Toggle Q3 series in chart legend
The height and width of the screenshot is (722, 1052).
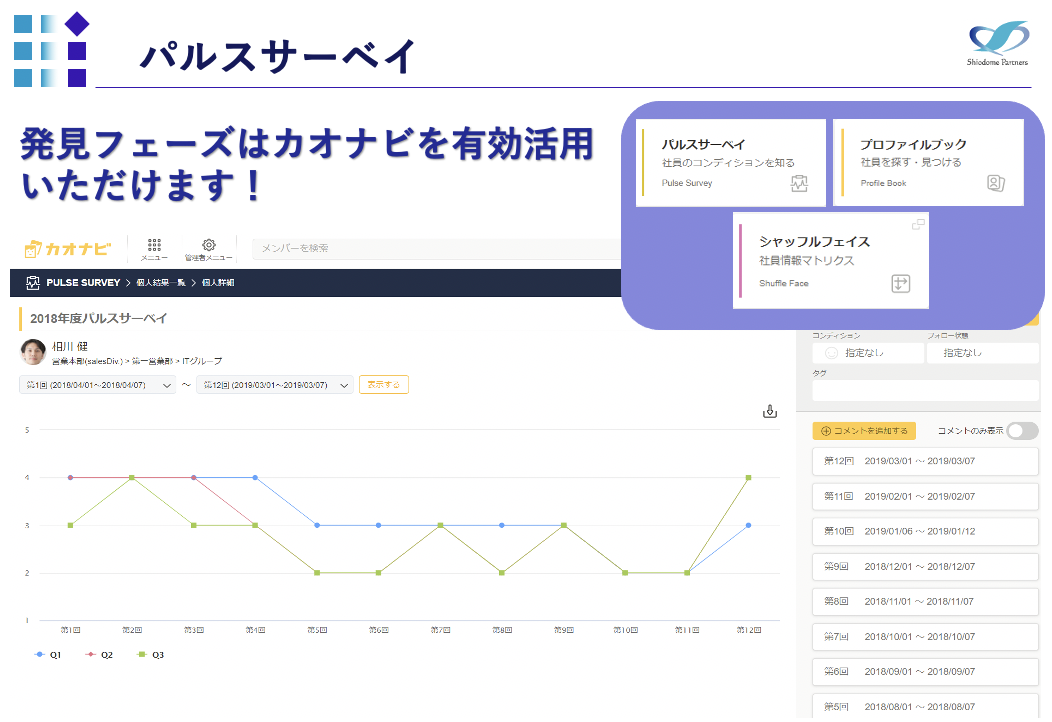(150, 655)
